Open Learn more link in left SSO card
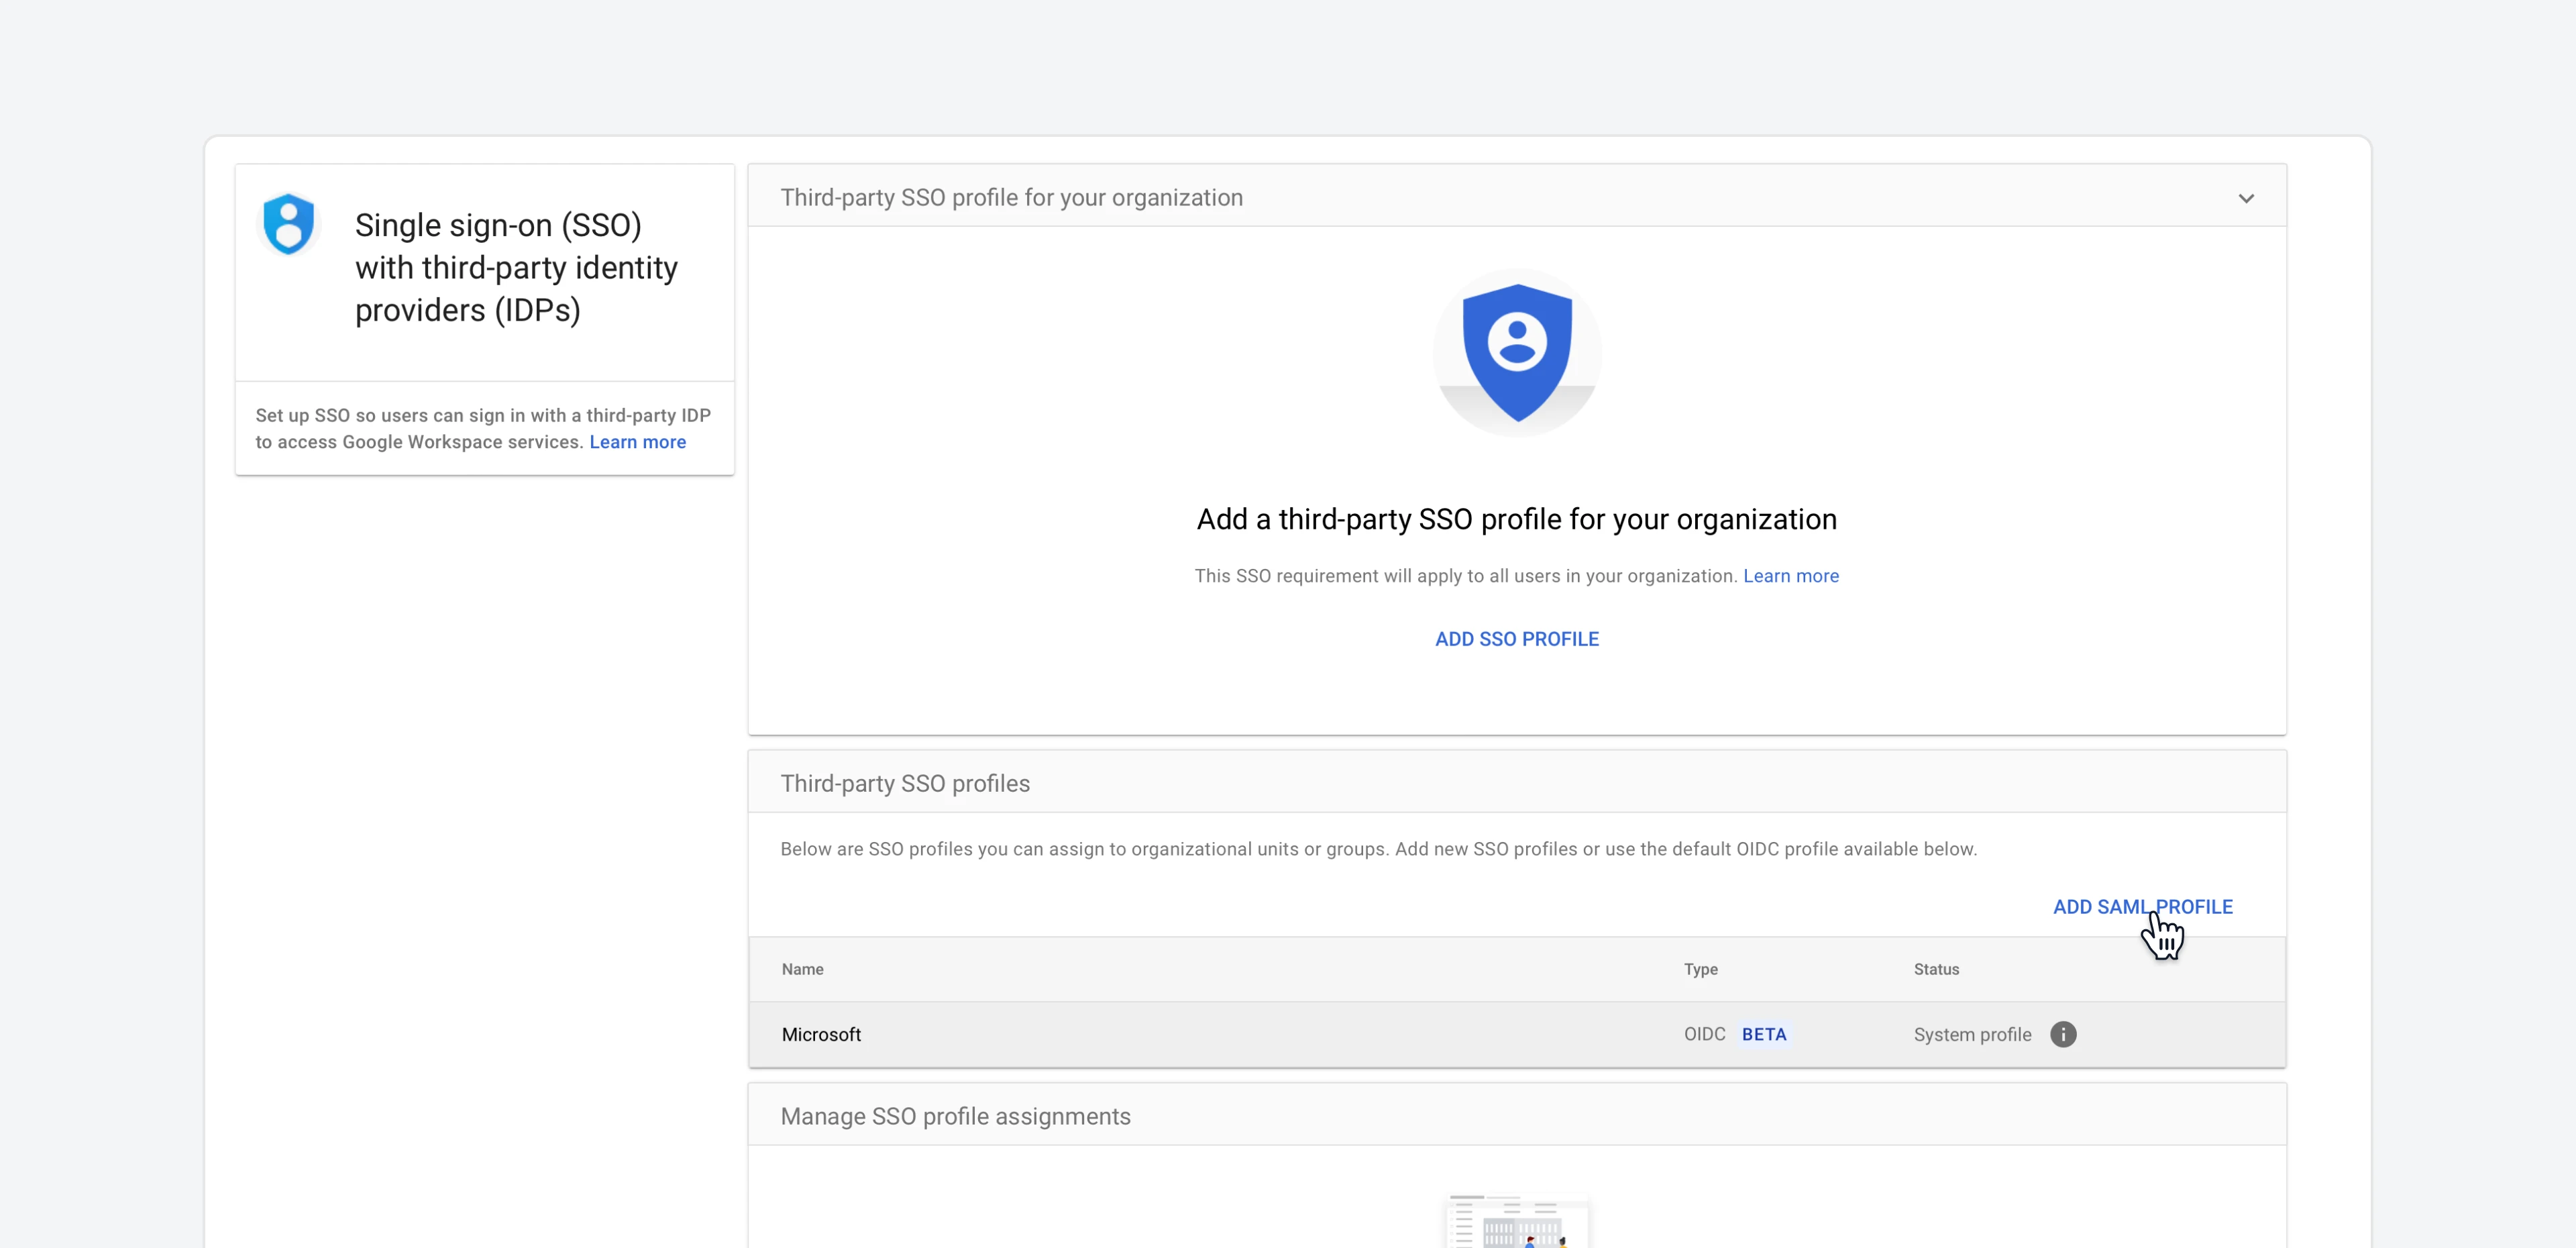2576x1248 pixels. (x=638, y=442)
